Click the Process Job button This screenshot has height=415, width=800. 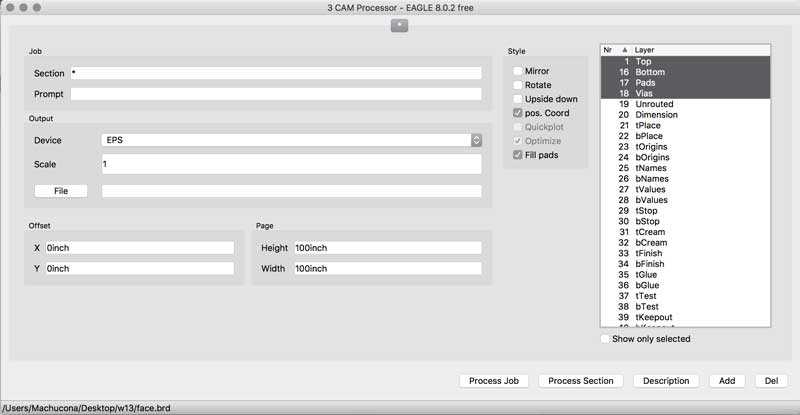pyautogui.click(x=494, y=381)
